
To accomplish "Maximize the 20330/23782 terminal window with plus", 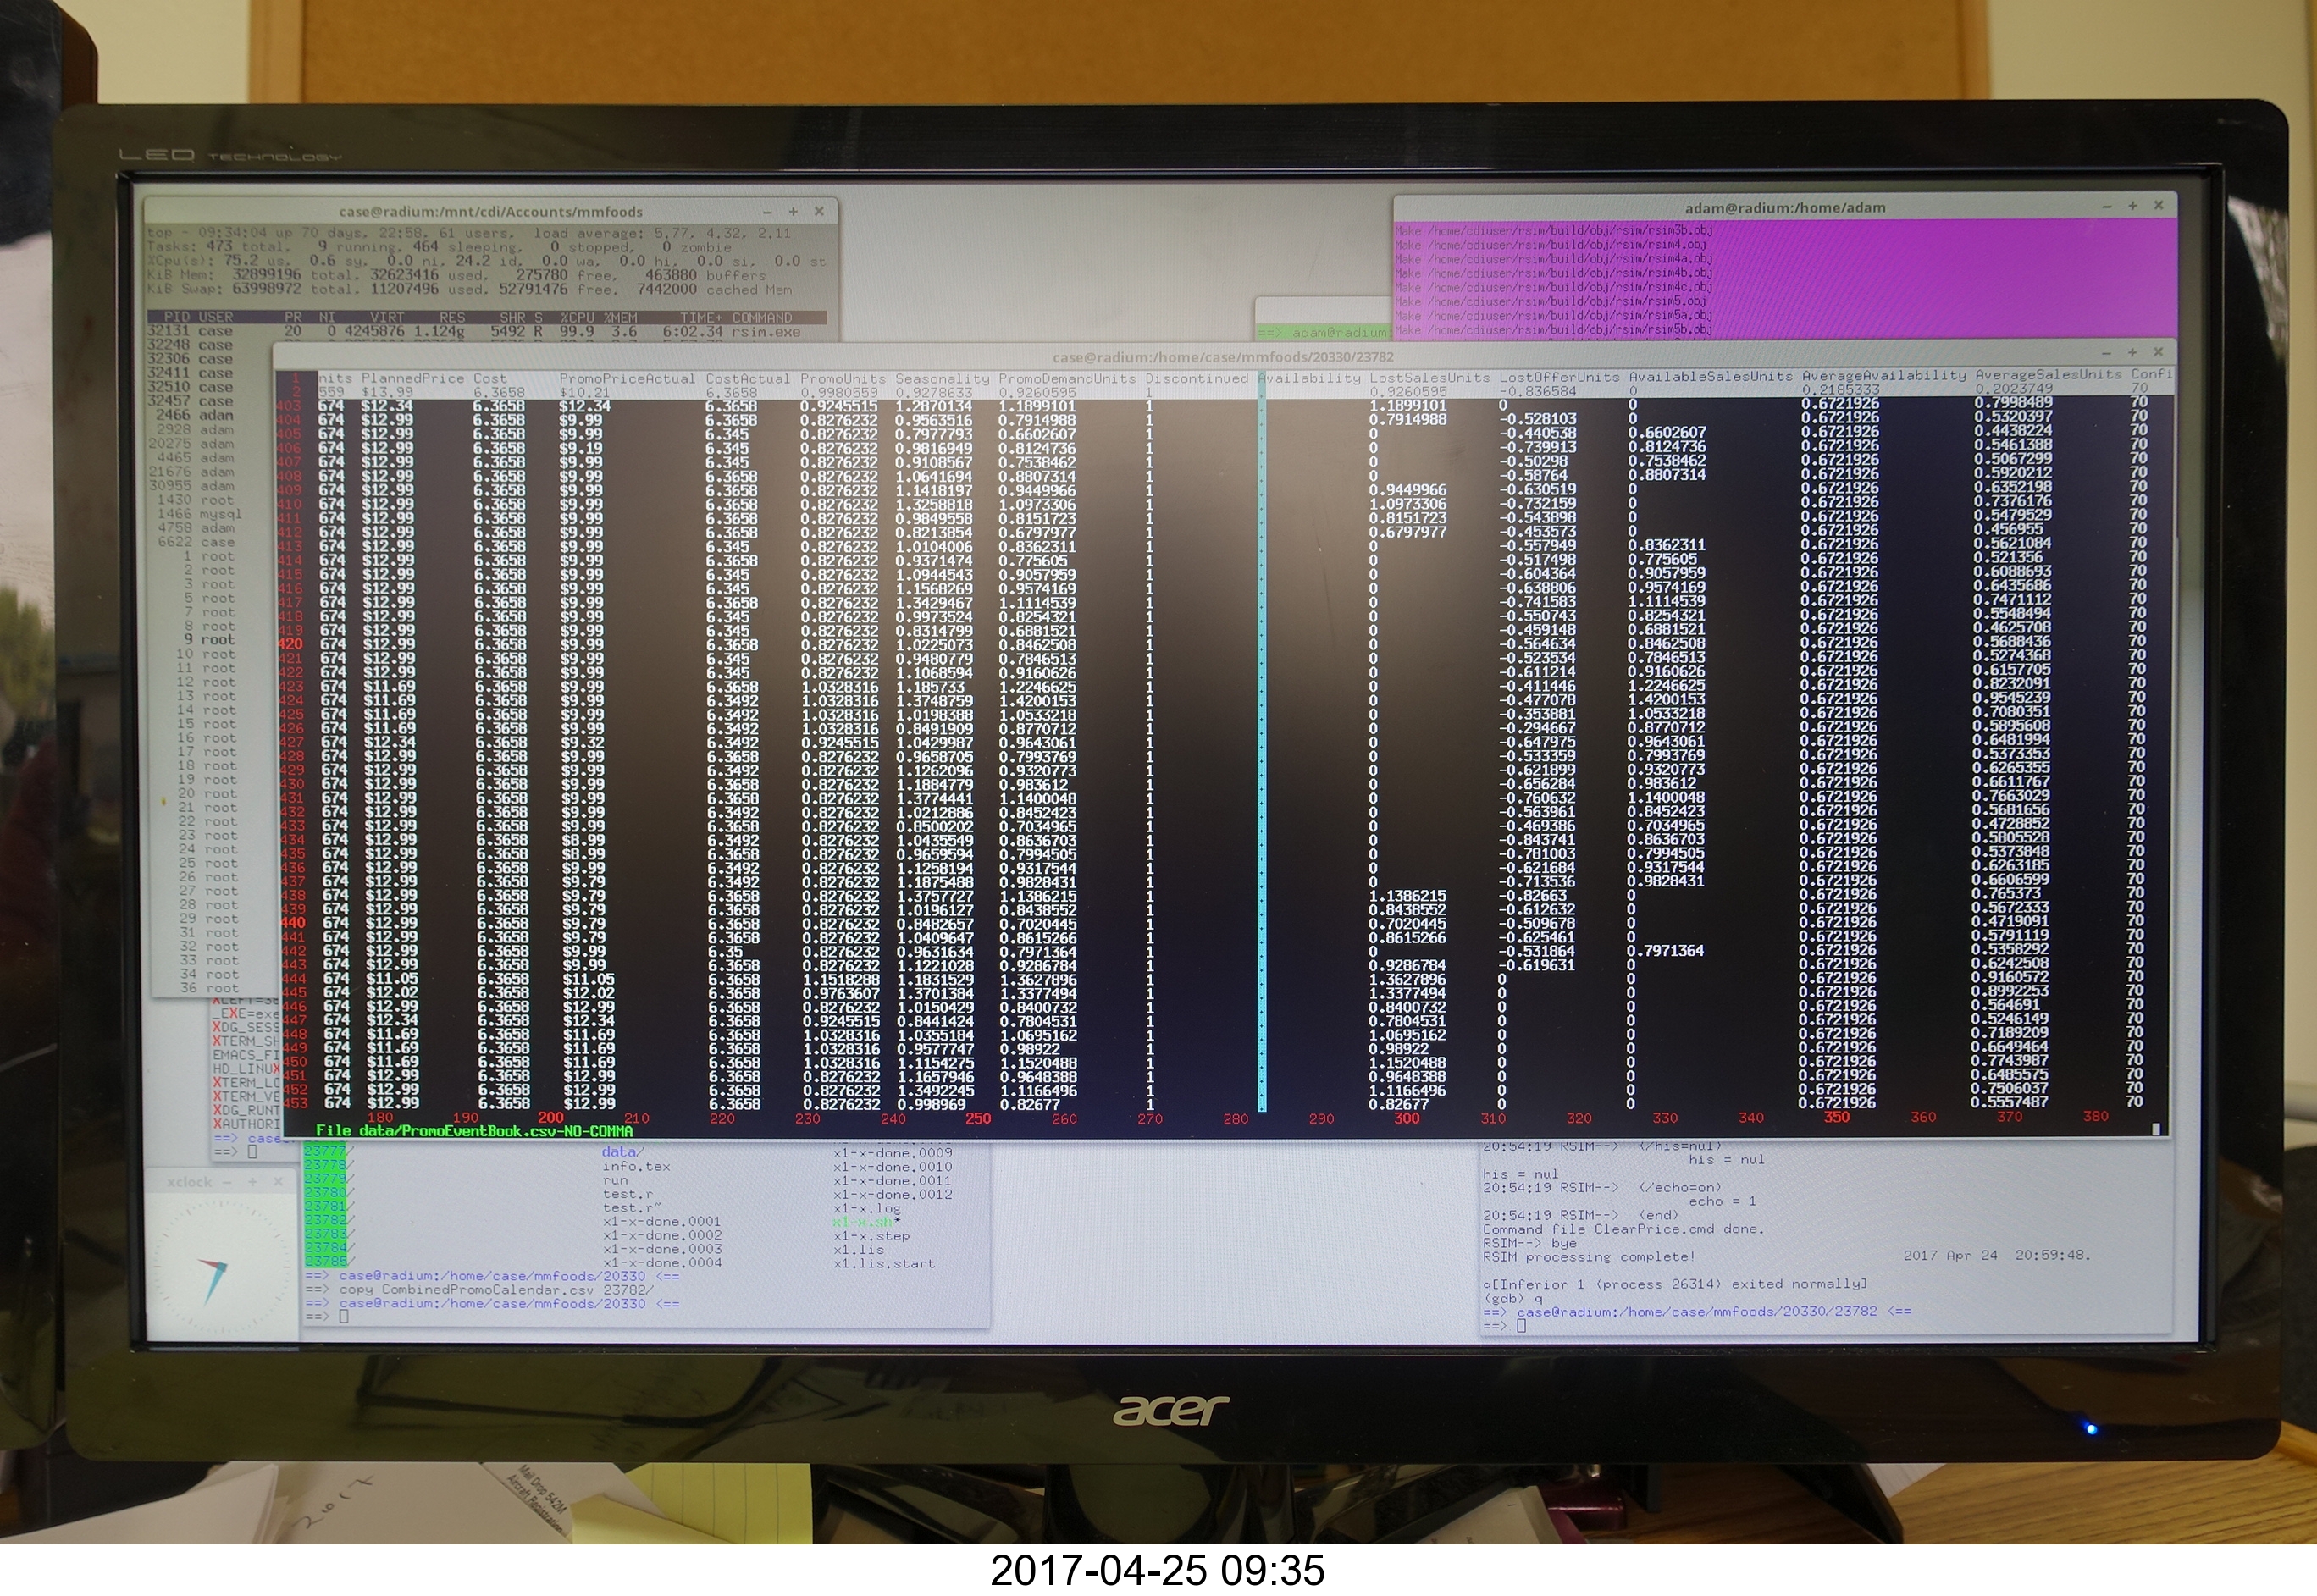I will tap(2132, 352).
